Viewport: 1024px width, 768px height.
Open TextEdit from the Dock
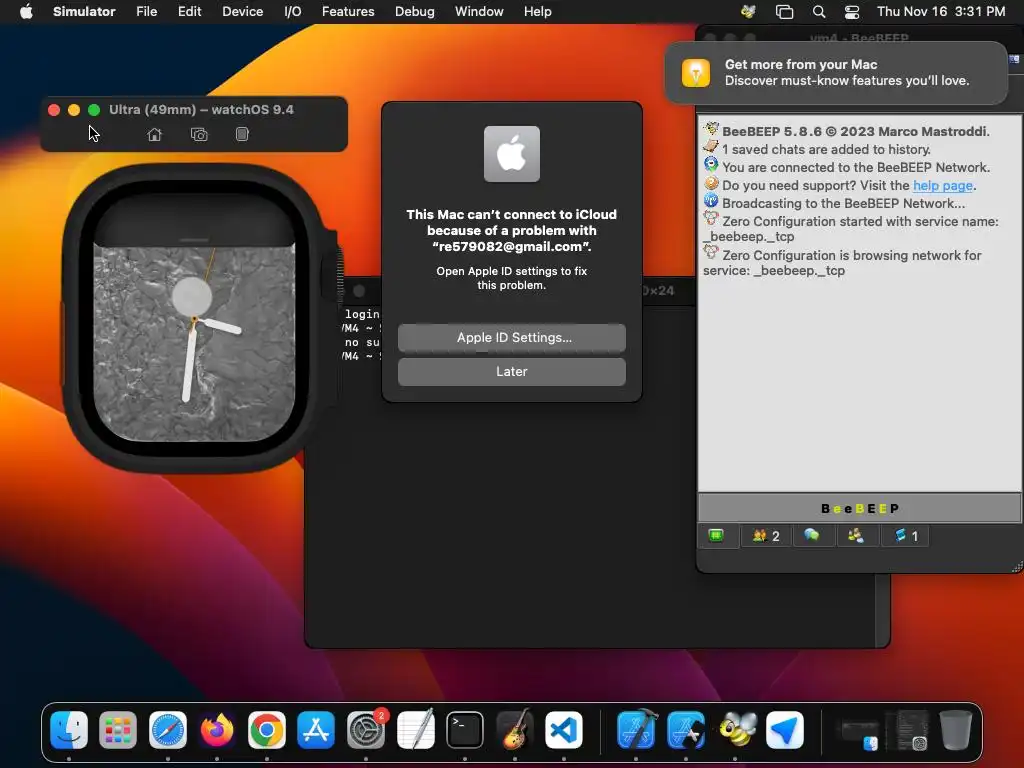click(415, 729)
